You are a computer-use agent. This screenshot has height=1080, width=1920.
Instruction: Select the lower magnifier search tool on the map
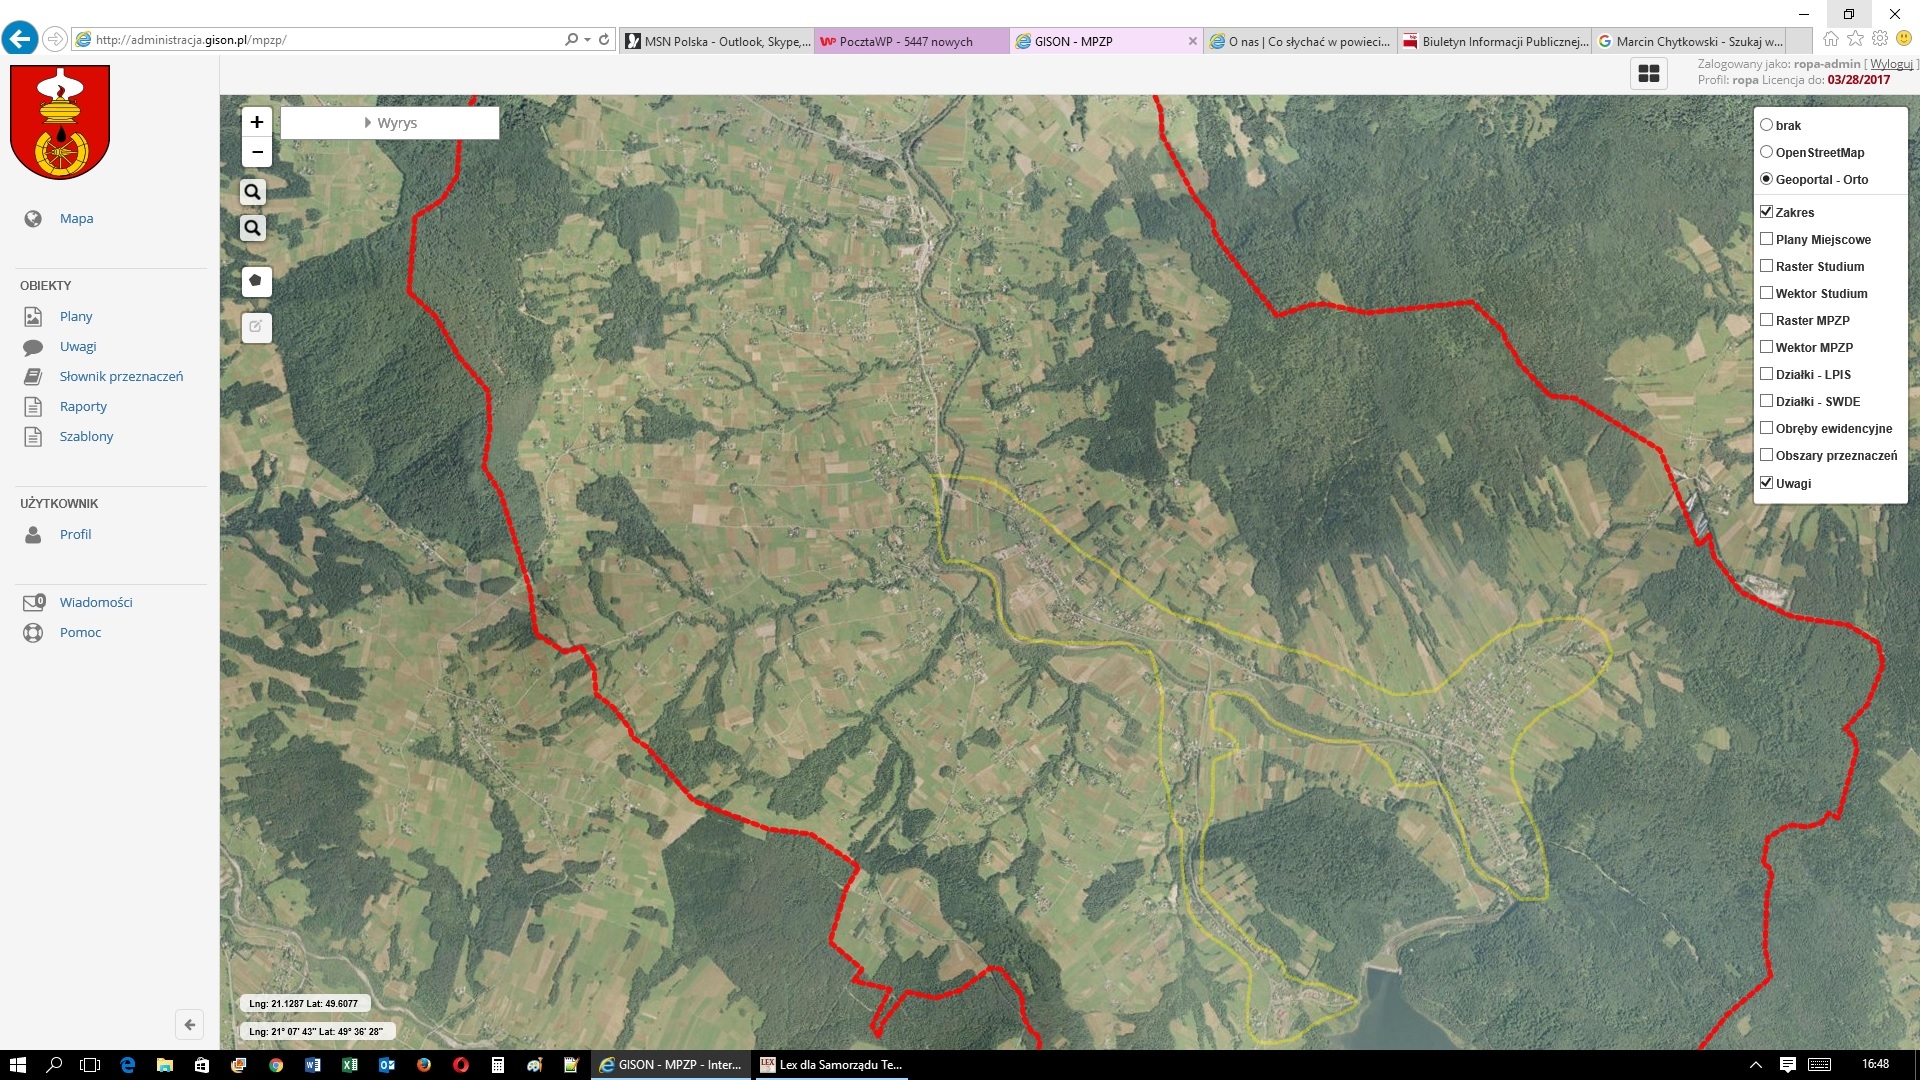tap(253, 228)
